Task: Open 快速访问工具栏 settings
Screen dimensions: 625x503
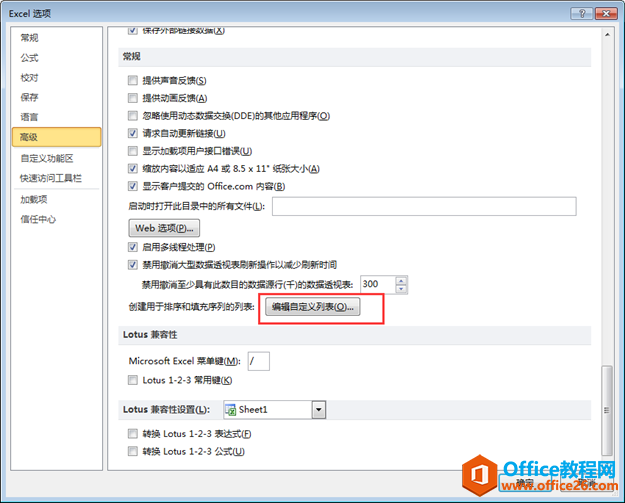Action: tap(51, 178)
